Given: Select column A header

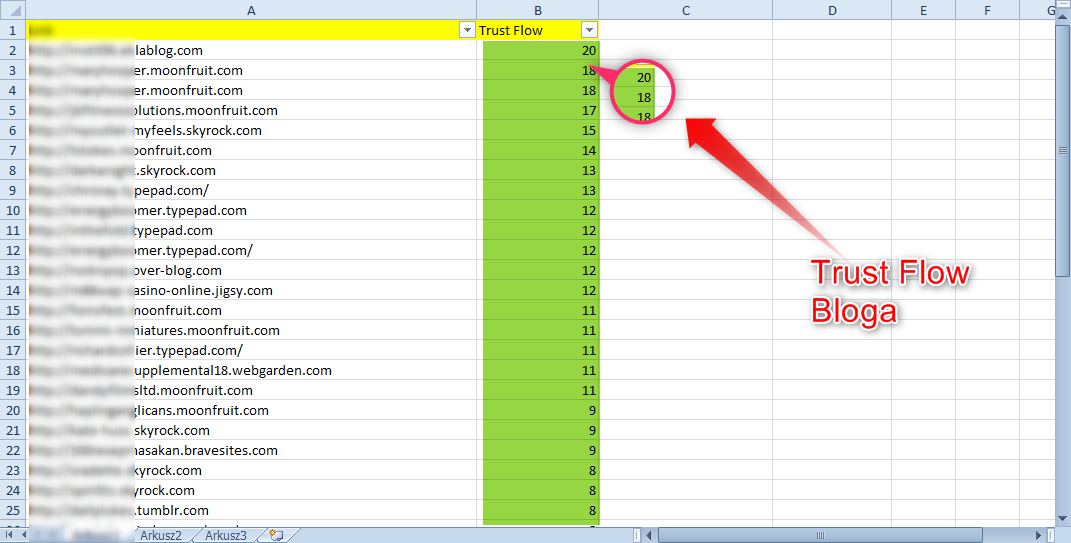Looking at the screenshot, I should [x=250, y=11].
